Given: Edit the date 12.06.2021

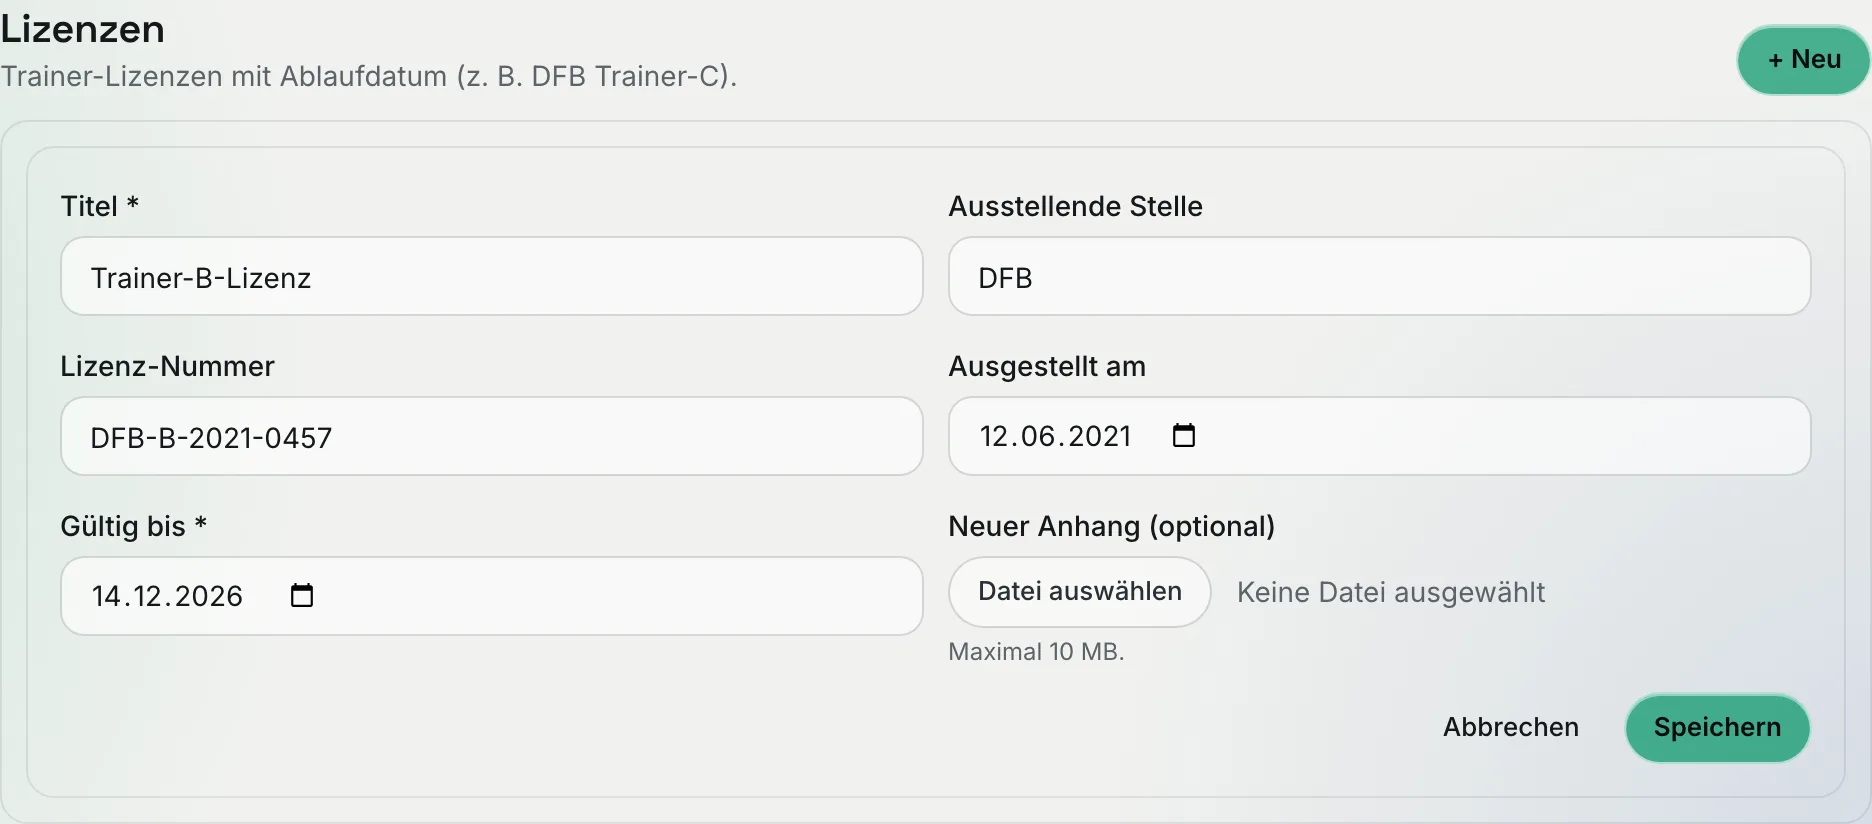Looking at the screenshot, I should click(x=1055, y=436).
